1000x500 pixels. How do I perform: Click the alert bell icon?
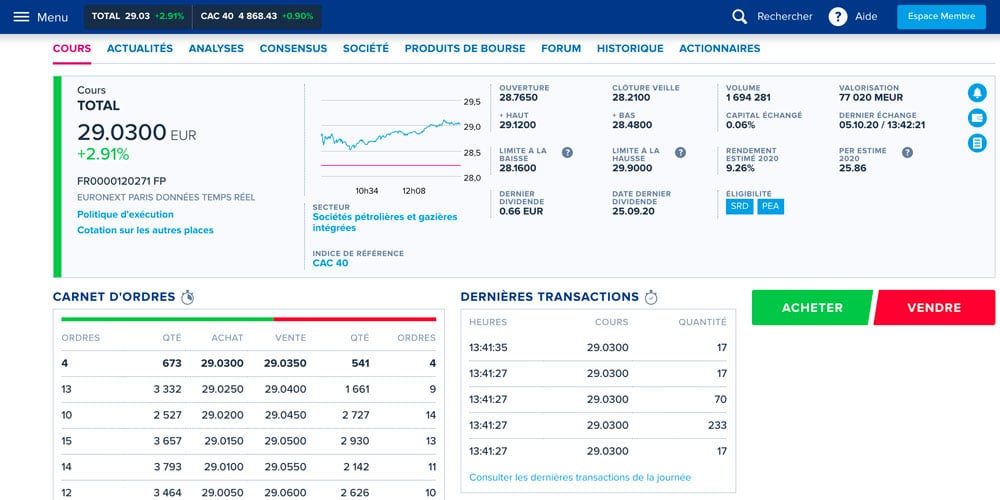tap(976, 93)
